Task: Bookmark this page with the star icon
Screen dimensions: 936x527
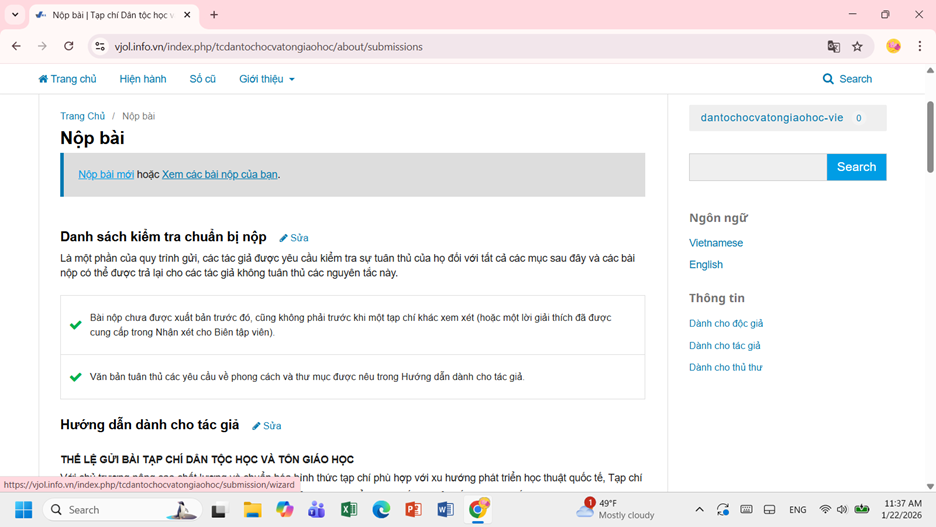Action: coord(857,46)
